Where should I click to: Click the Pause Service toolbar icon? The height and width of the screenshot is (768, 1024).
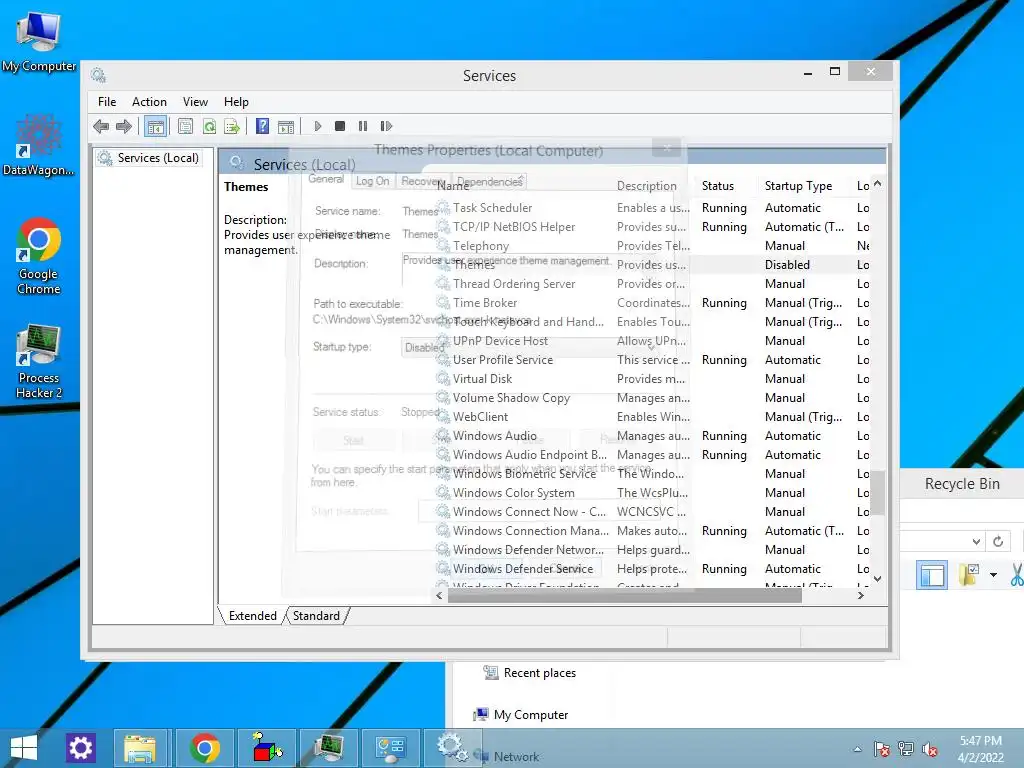362,126
